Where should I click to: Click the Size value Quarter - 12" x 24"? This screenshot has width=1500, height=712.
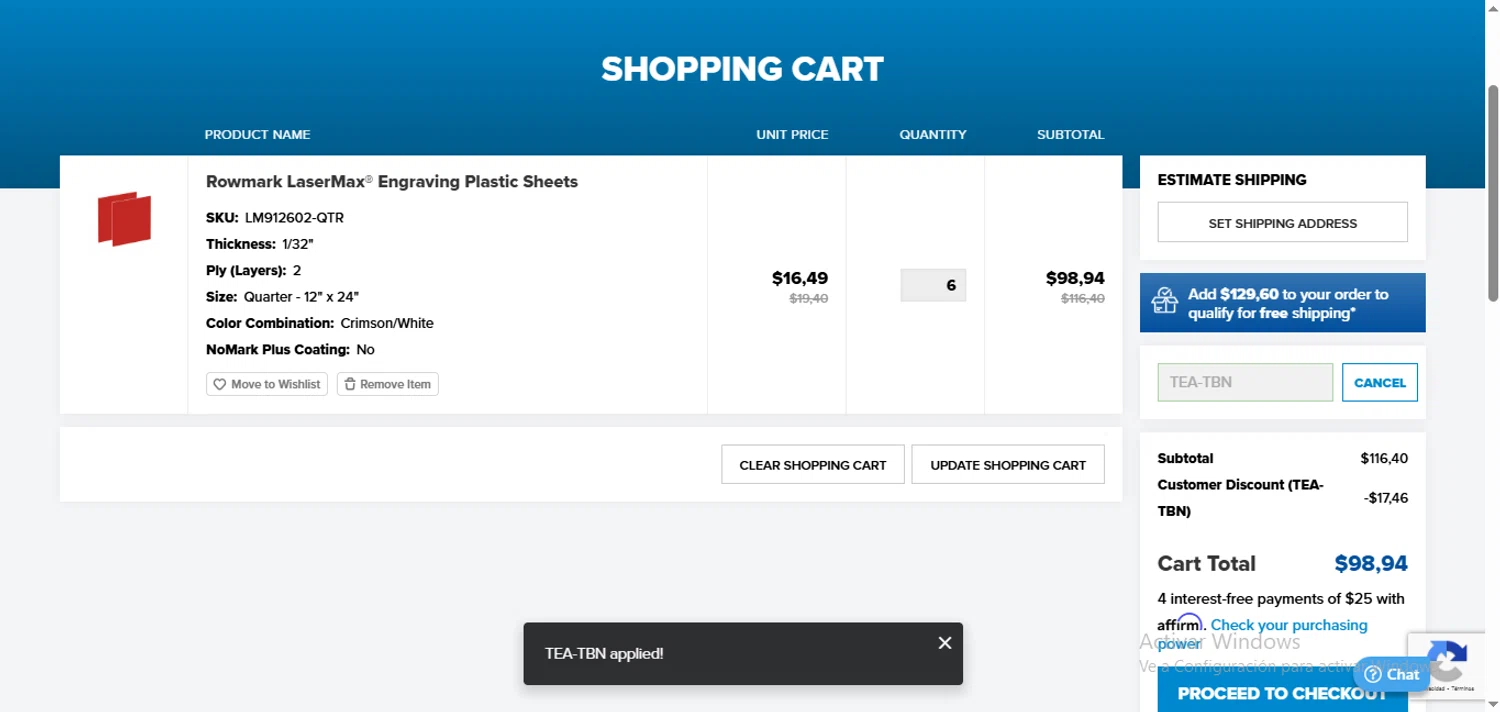point(301,297)
